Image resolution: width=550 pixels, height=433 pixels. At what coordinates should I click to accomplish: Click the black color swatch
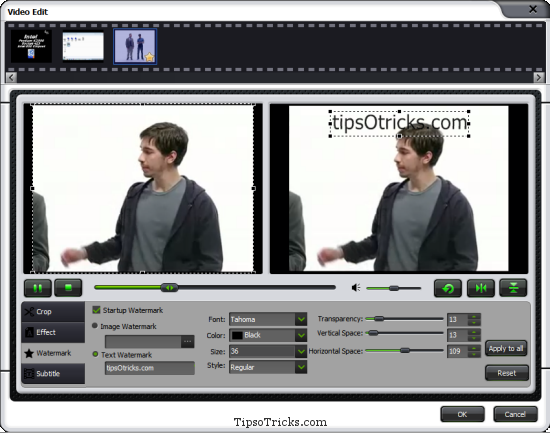point(237,335)
